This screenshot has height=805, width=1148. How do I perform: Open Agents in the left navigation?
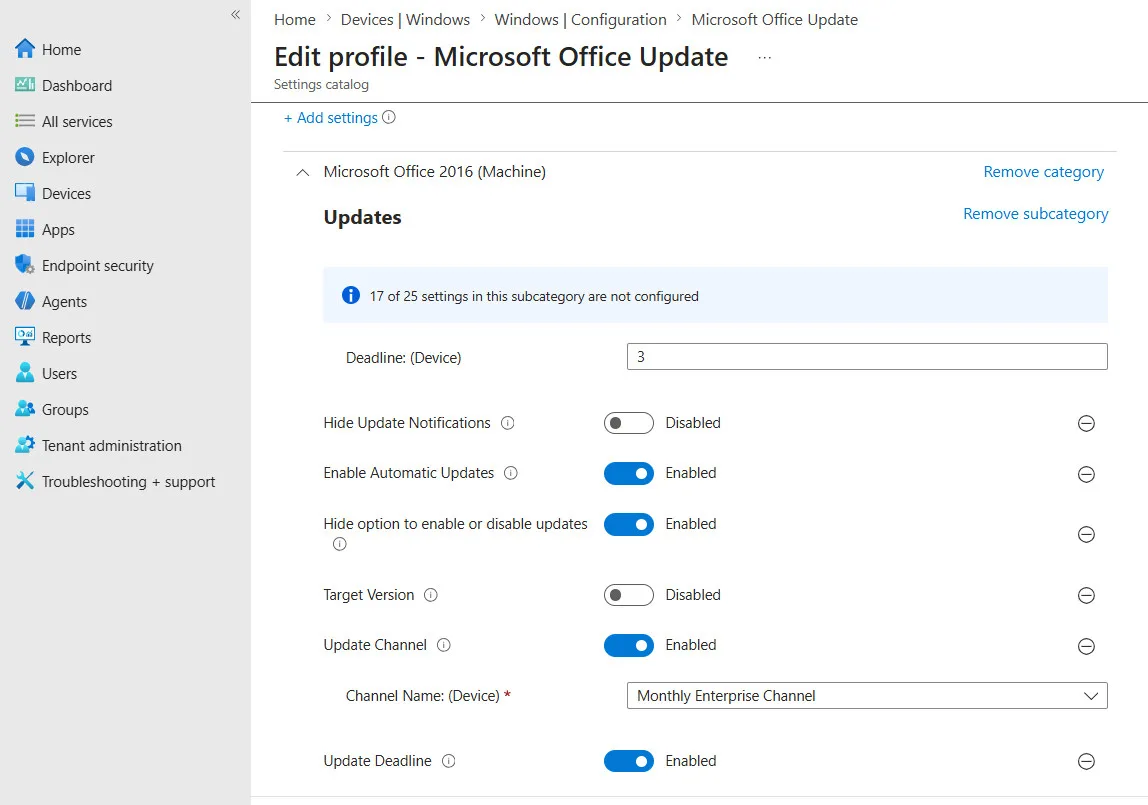coord(64,302)
